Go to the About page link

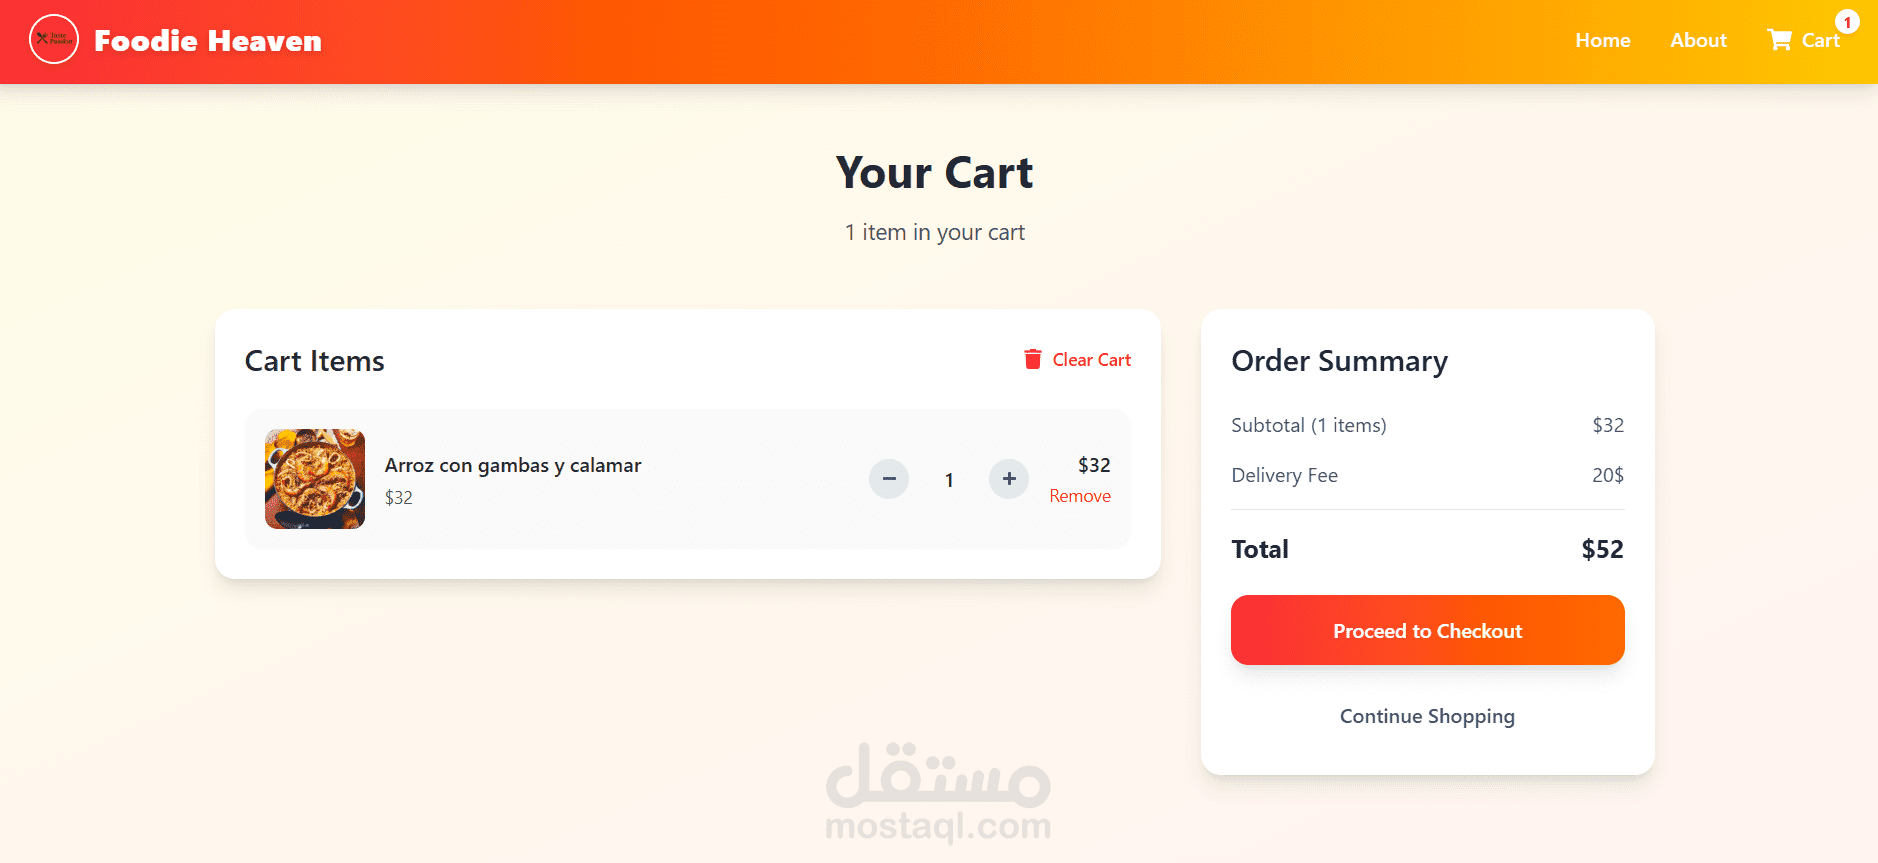point(1698,41)
